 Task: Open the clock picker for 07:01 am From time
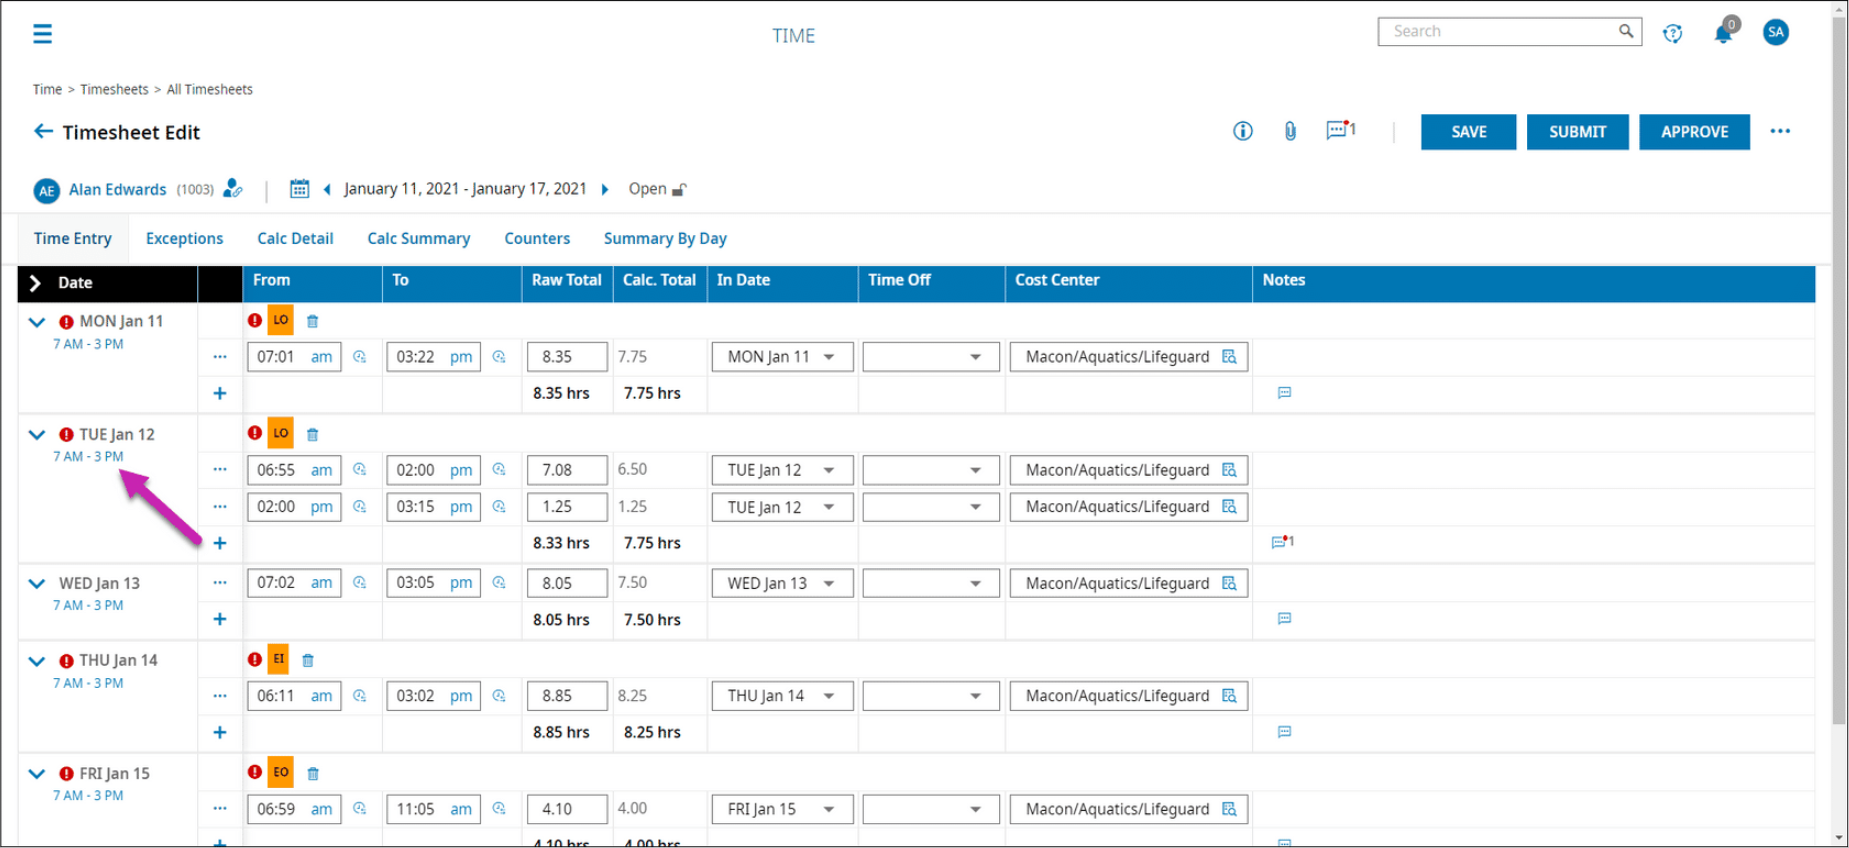pyautogui.click(x=360, y=357)
